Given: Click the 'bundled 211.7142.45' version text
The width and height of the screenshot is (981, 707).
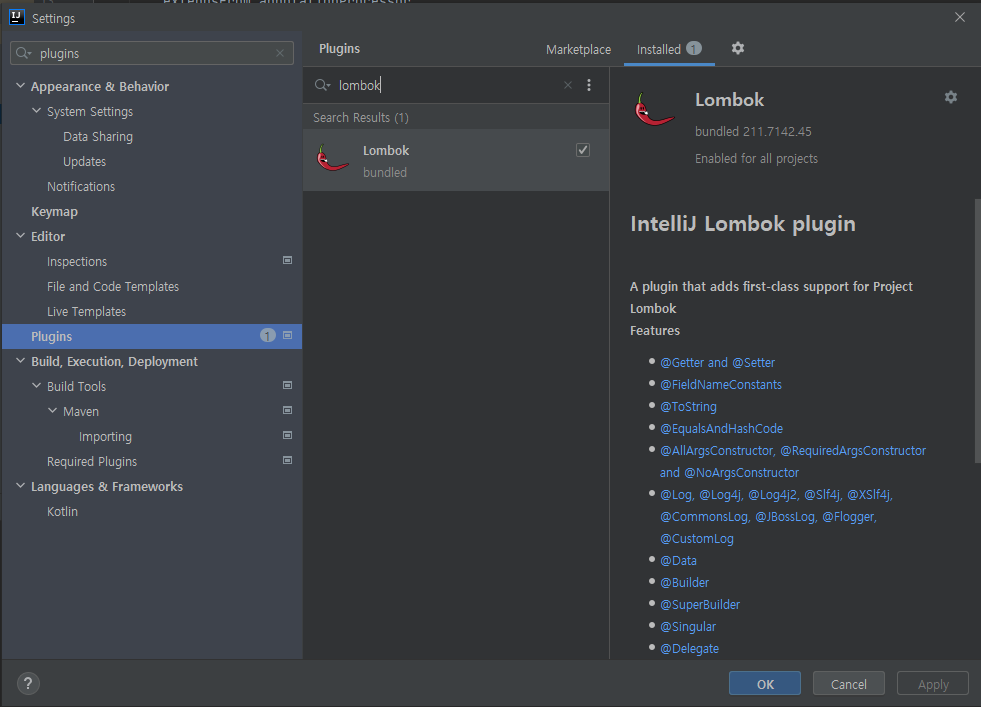Looking at the screenshot, I should tap(753, 131).
